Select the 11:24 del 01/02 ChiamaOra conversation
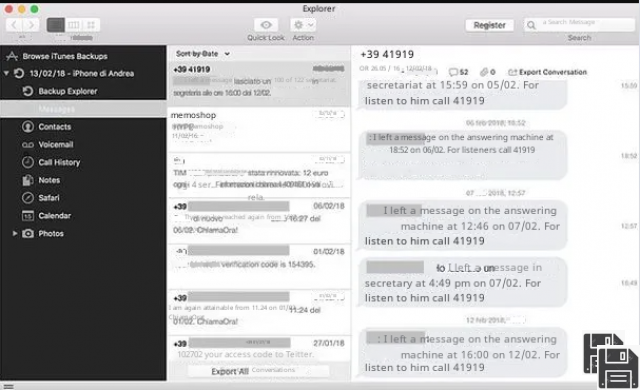This screenshot has width=640, height=390. click(x=259, y=312)
